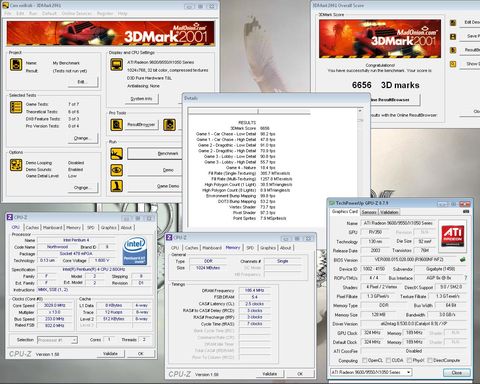Screen dimensions: 480x384
Task: Open the Processor Selection dropdown in CPU-Z
Action: click(x=57, y=340)
